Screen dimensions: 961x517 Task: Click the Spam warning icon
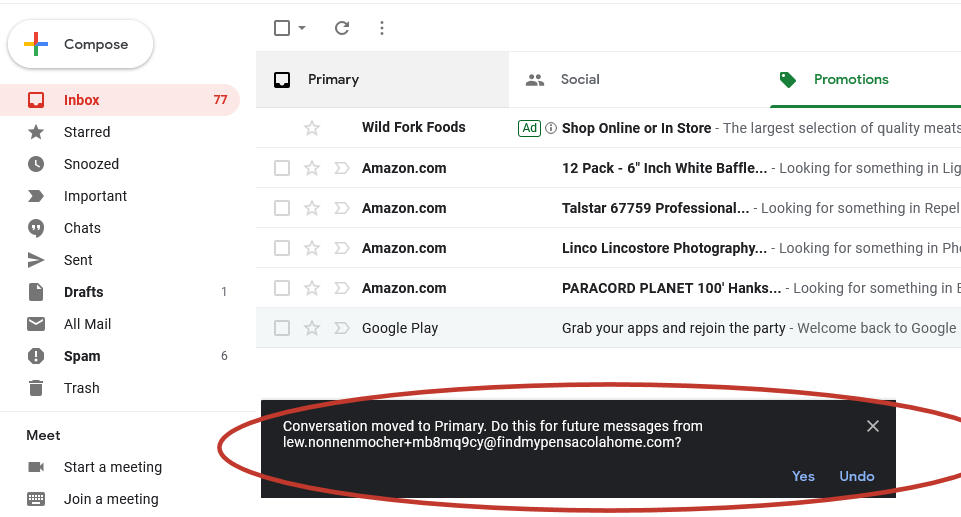click(36, 356)
